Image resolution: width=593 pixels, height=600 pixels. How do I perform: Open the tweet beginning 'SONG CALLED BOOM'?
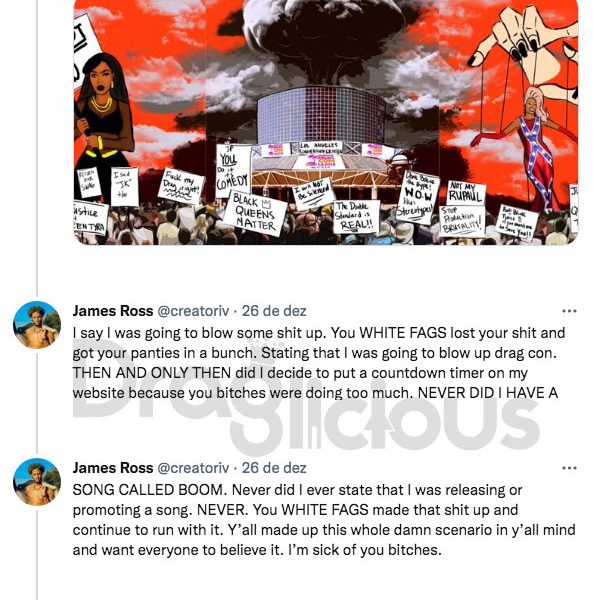click(x=324, y=520)
